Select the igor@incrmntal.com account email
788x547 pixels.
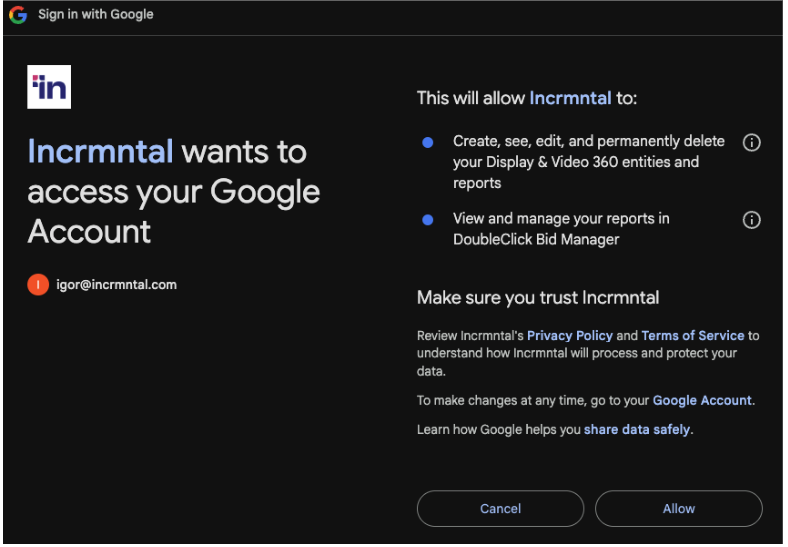(x=116, y=285)
